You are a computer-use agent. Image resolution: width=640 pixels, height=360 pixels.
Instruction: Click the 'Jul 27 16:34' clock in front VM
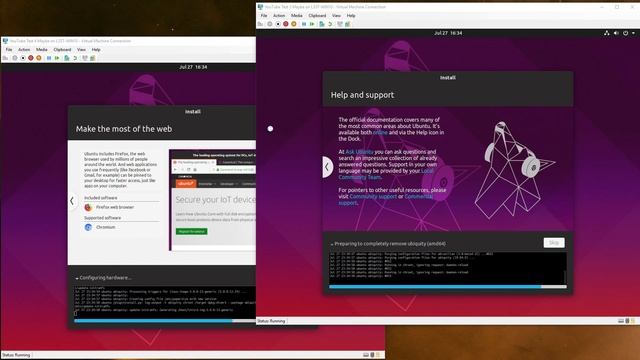(448, 33)
